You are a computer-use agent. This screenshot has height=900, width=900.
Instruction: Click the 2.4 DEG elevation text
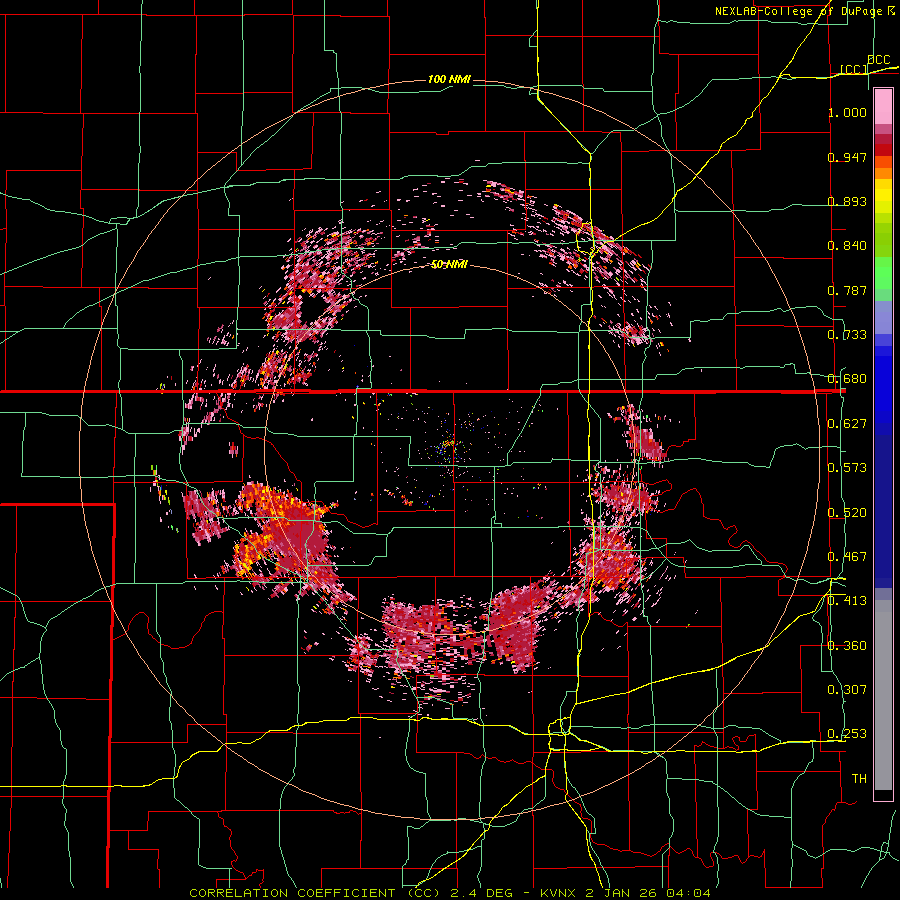[x=483, y=893]
